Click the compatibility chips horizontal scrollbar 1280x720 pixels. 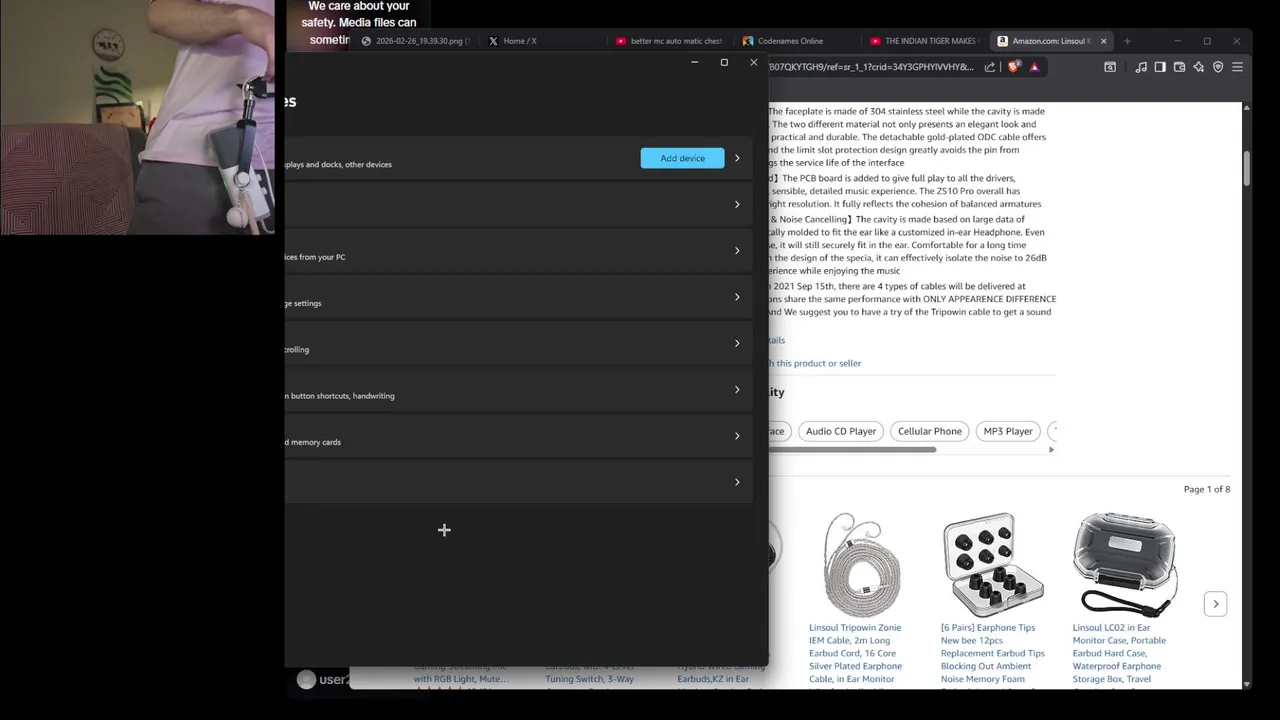tap(852, 450)
